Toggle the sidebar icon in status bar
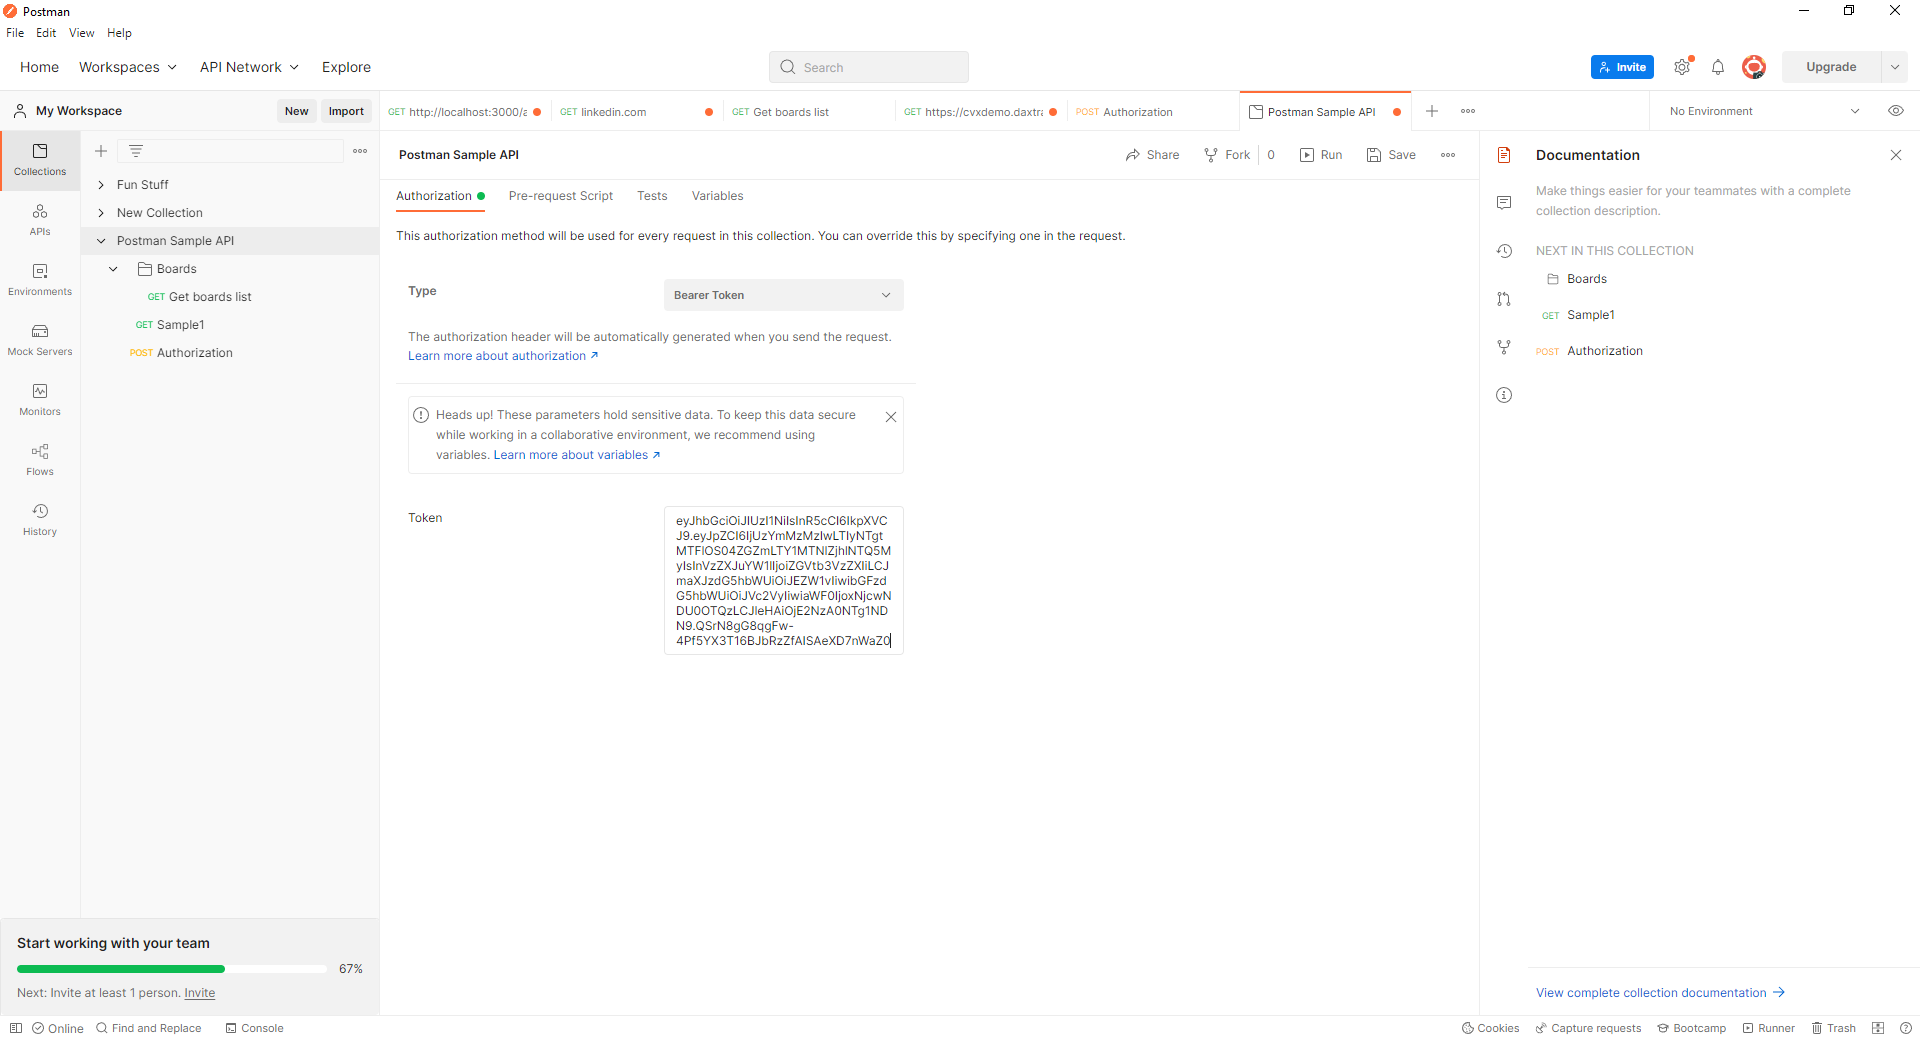Image resolution: width=1920 pixels, height=1040 pixels. coord(15,1028)
